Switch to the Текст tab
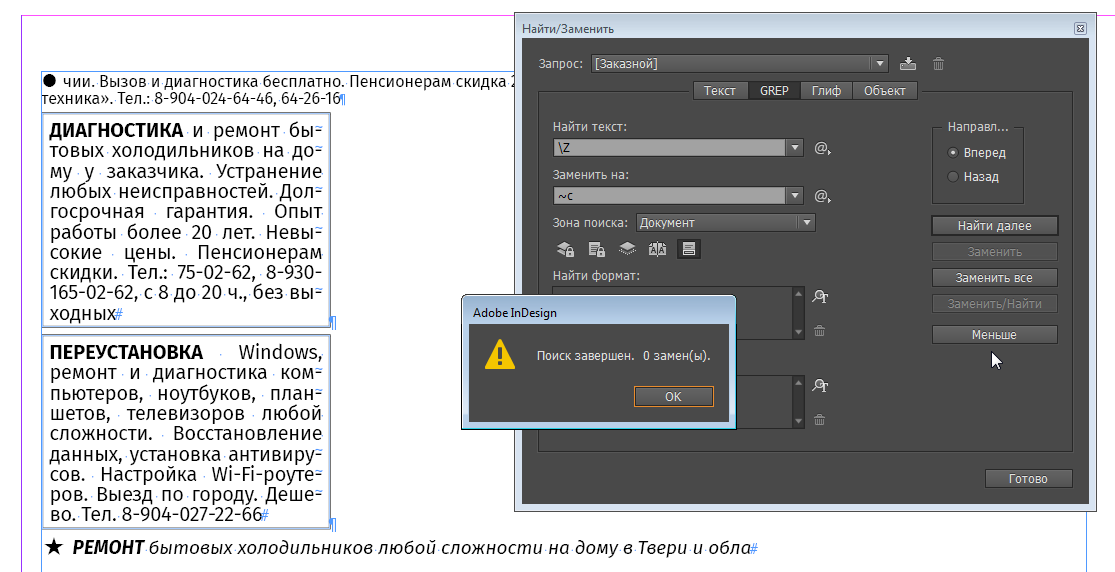 click(x=719, y=91)
